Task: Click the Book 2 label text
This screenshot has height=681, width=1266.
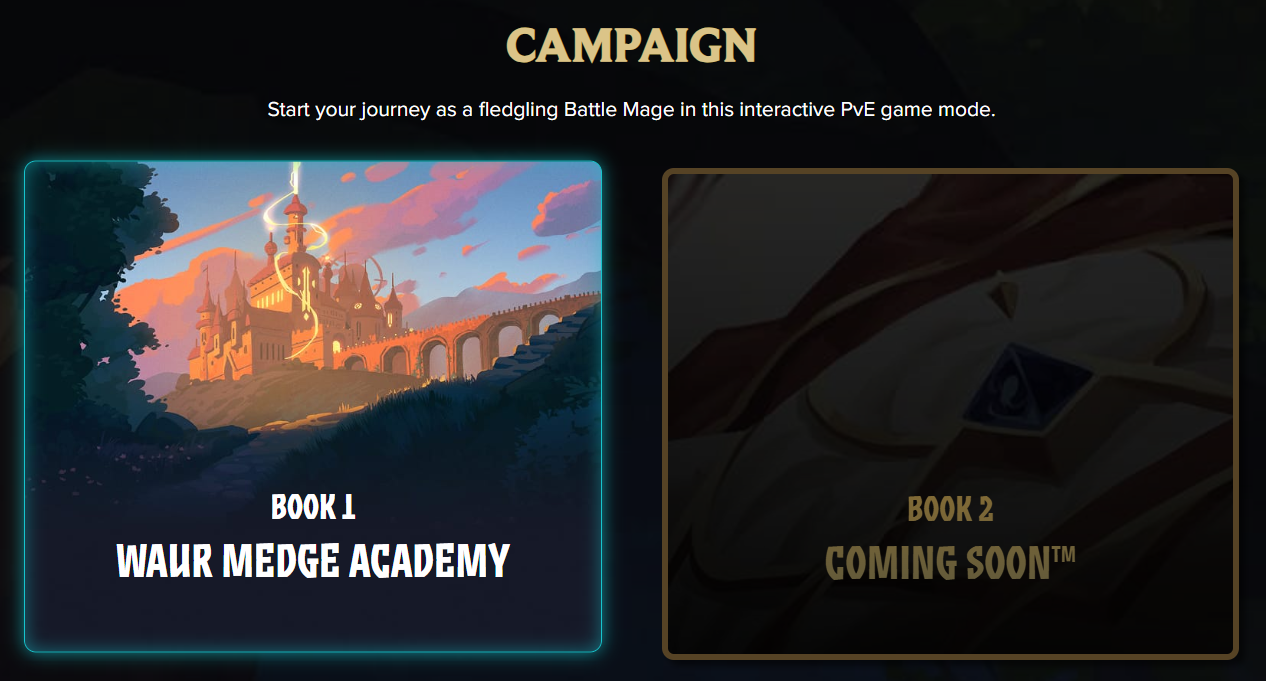Action: tap(950, 509)
